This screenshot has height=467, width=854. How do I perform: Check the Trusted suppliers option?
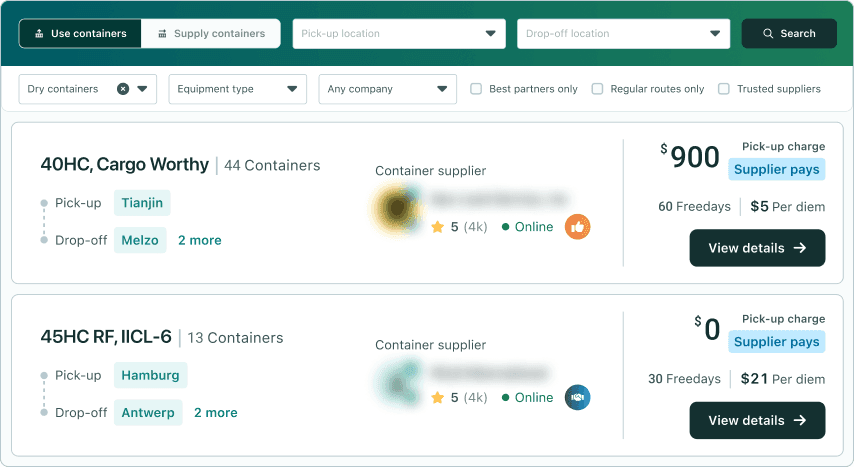[724, 89]
